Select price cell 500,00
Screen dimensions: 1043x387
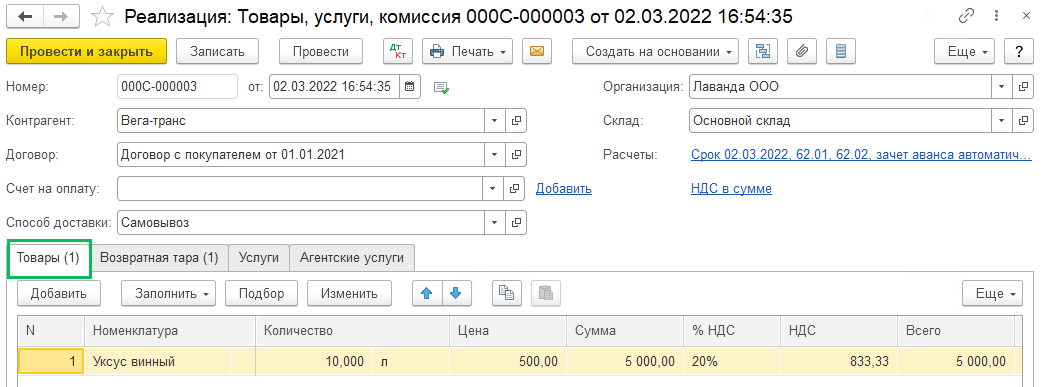[x=508, y=362]
